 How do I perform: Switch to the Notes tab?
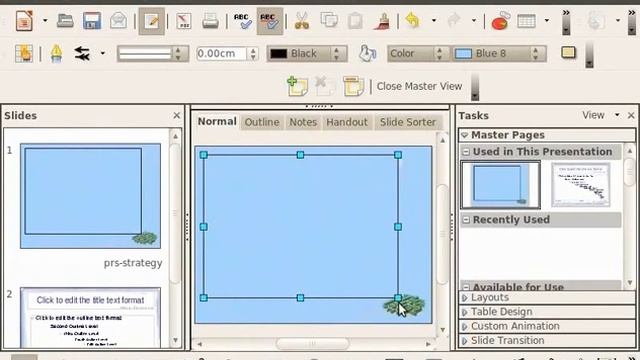[x=303, y=122]
